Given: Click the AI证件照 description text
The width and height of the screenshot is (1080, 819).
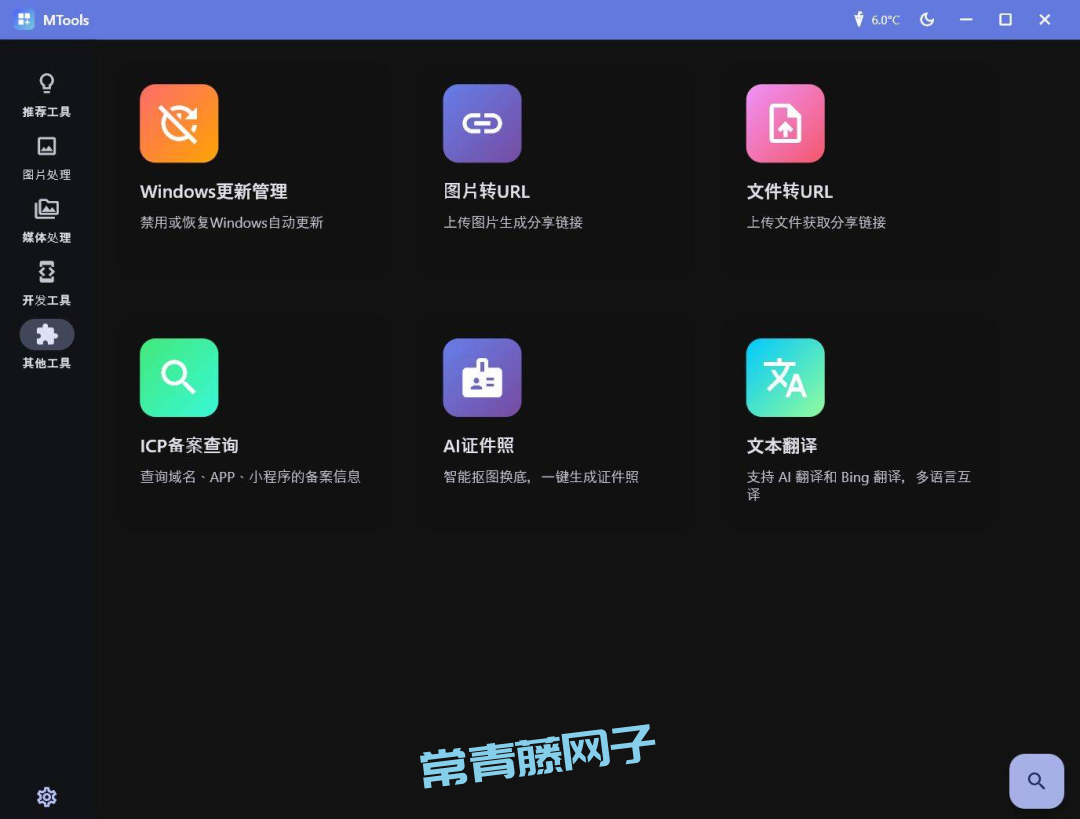Looking at the screenshot, I should (541, 477).
